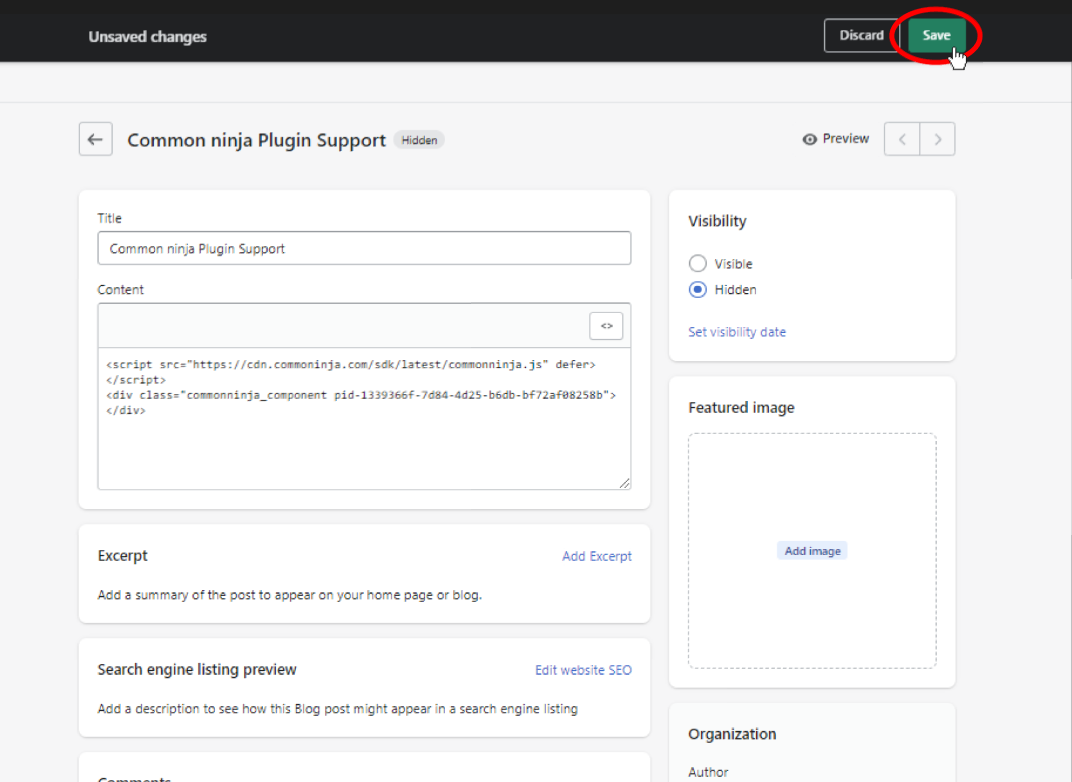Select the Hidden radio option
Image resolution: width=1072 pixels, height=782 pixels.
697,290
